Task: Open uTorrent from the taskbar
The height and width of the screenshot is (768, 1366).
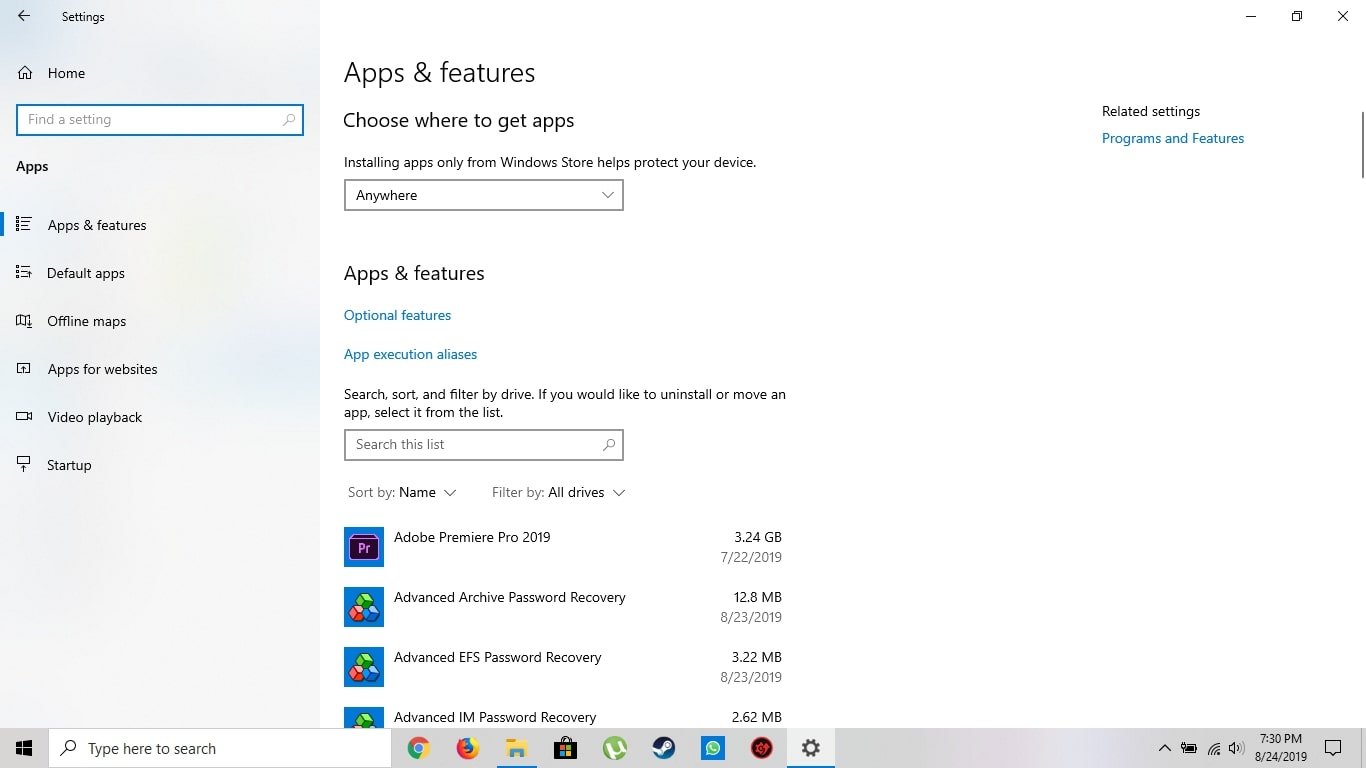Action: 614,748
